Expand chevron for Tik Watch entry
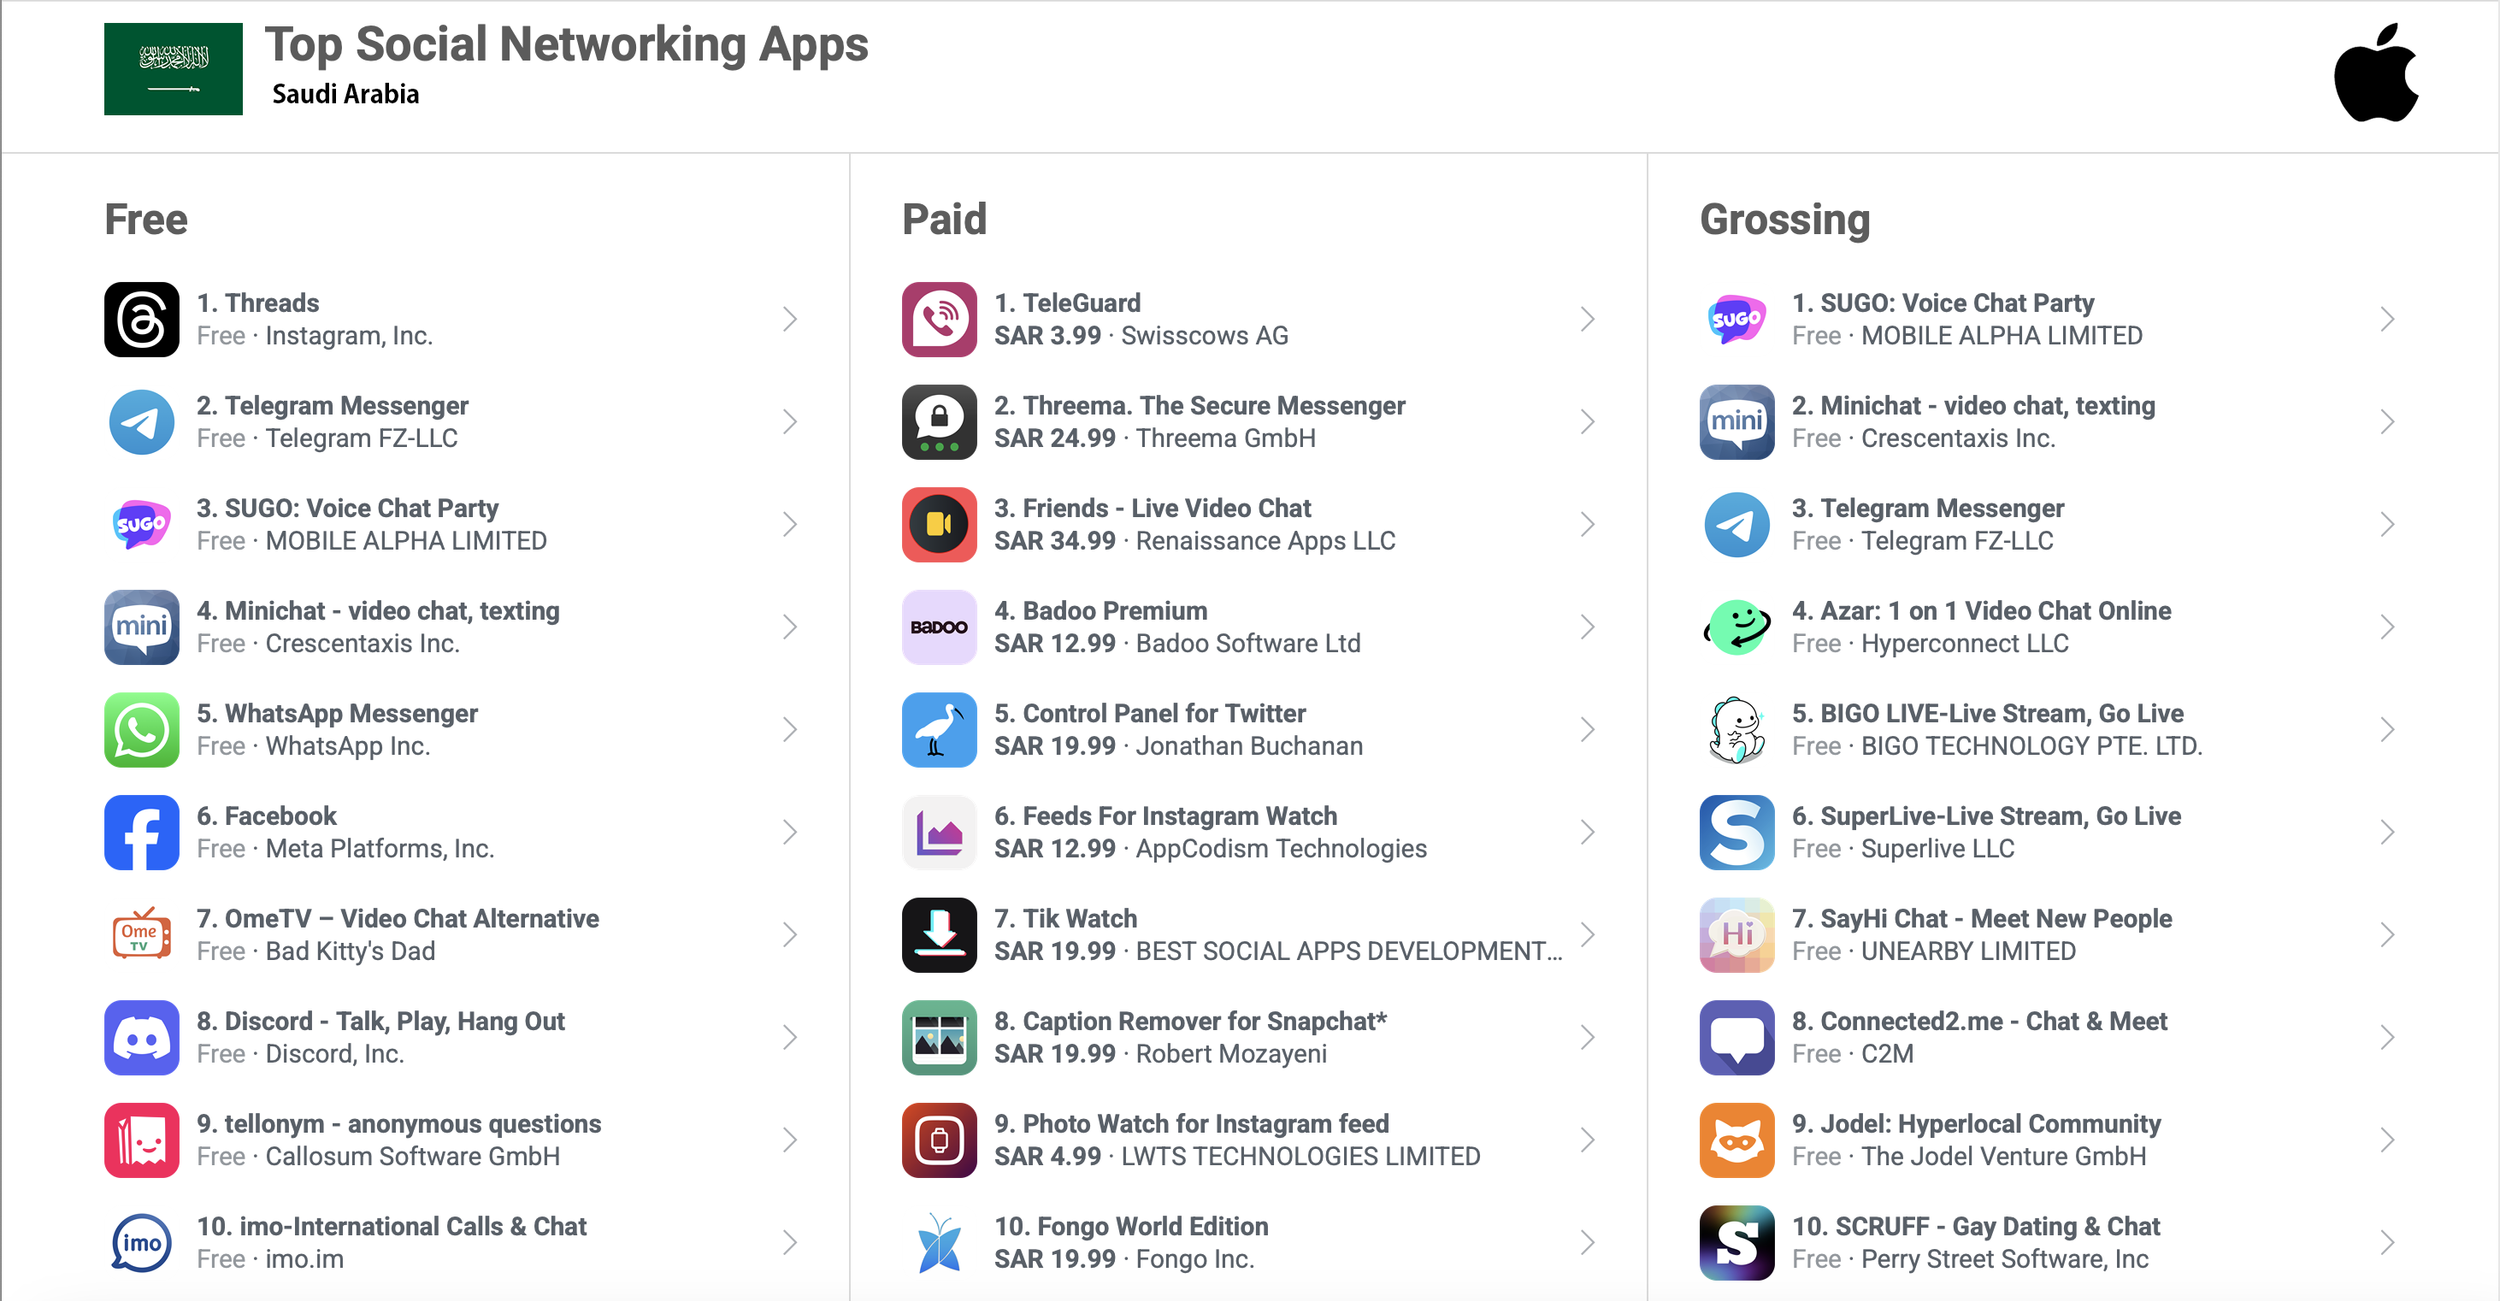Screen dimensions: 2500x1301 coord(1587,934)
